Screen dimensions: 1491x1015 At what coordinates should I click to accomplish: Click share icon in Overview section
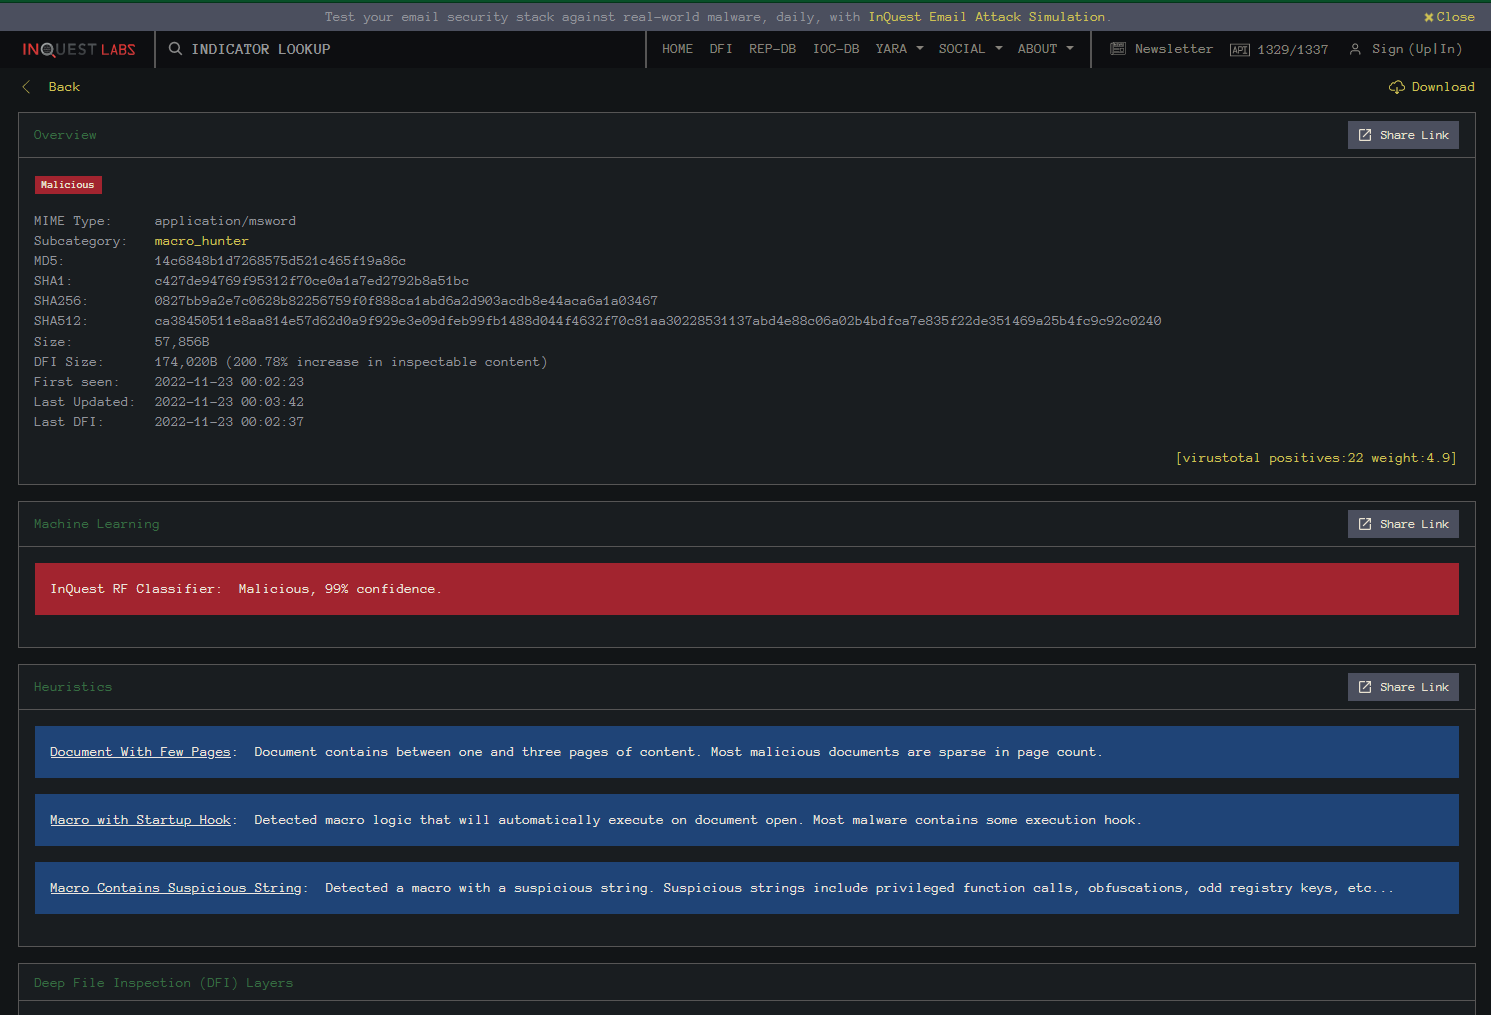tap(1365, 135)
